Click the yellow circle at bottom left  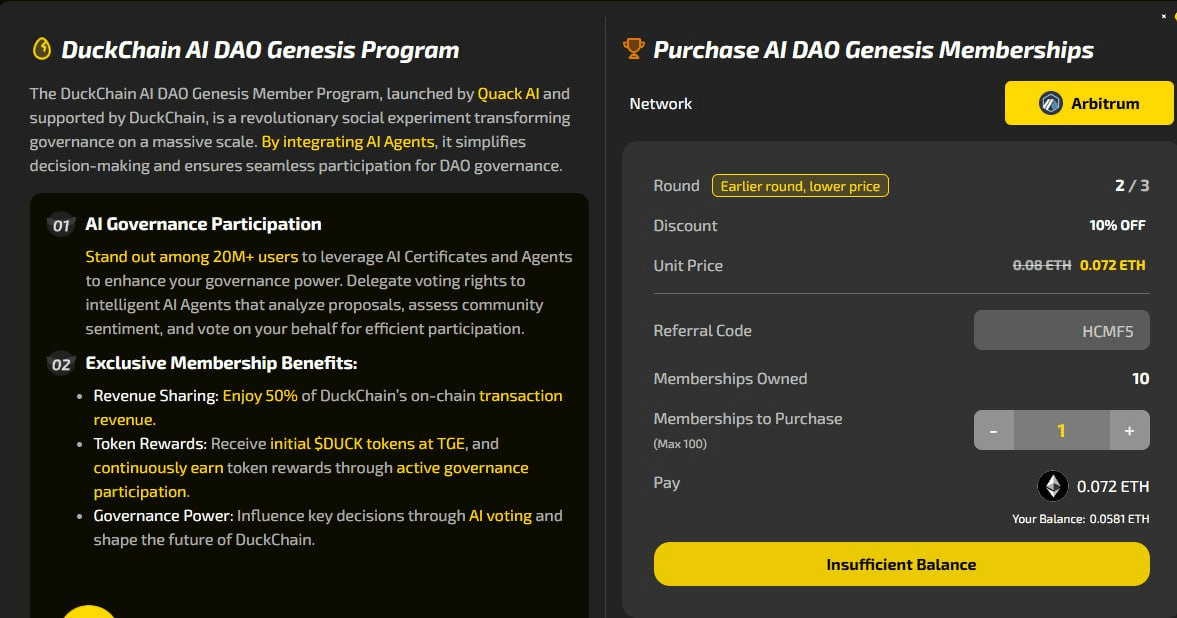point(89,612)
